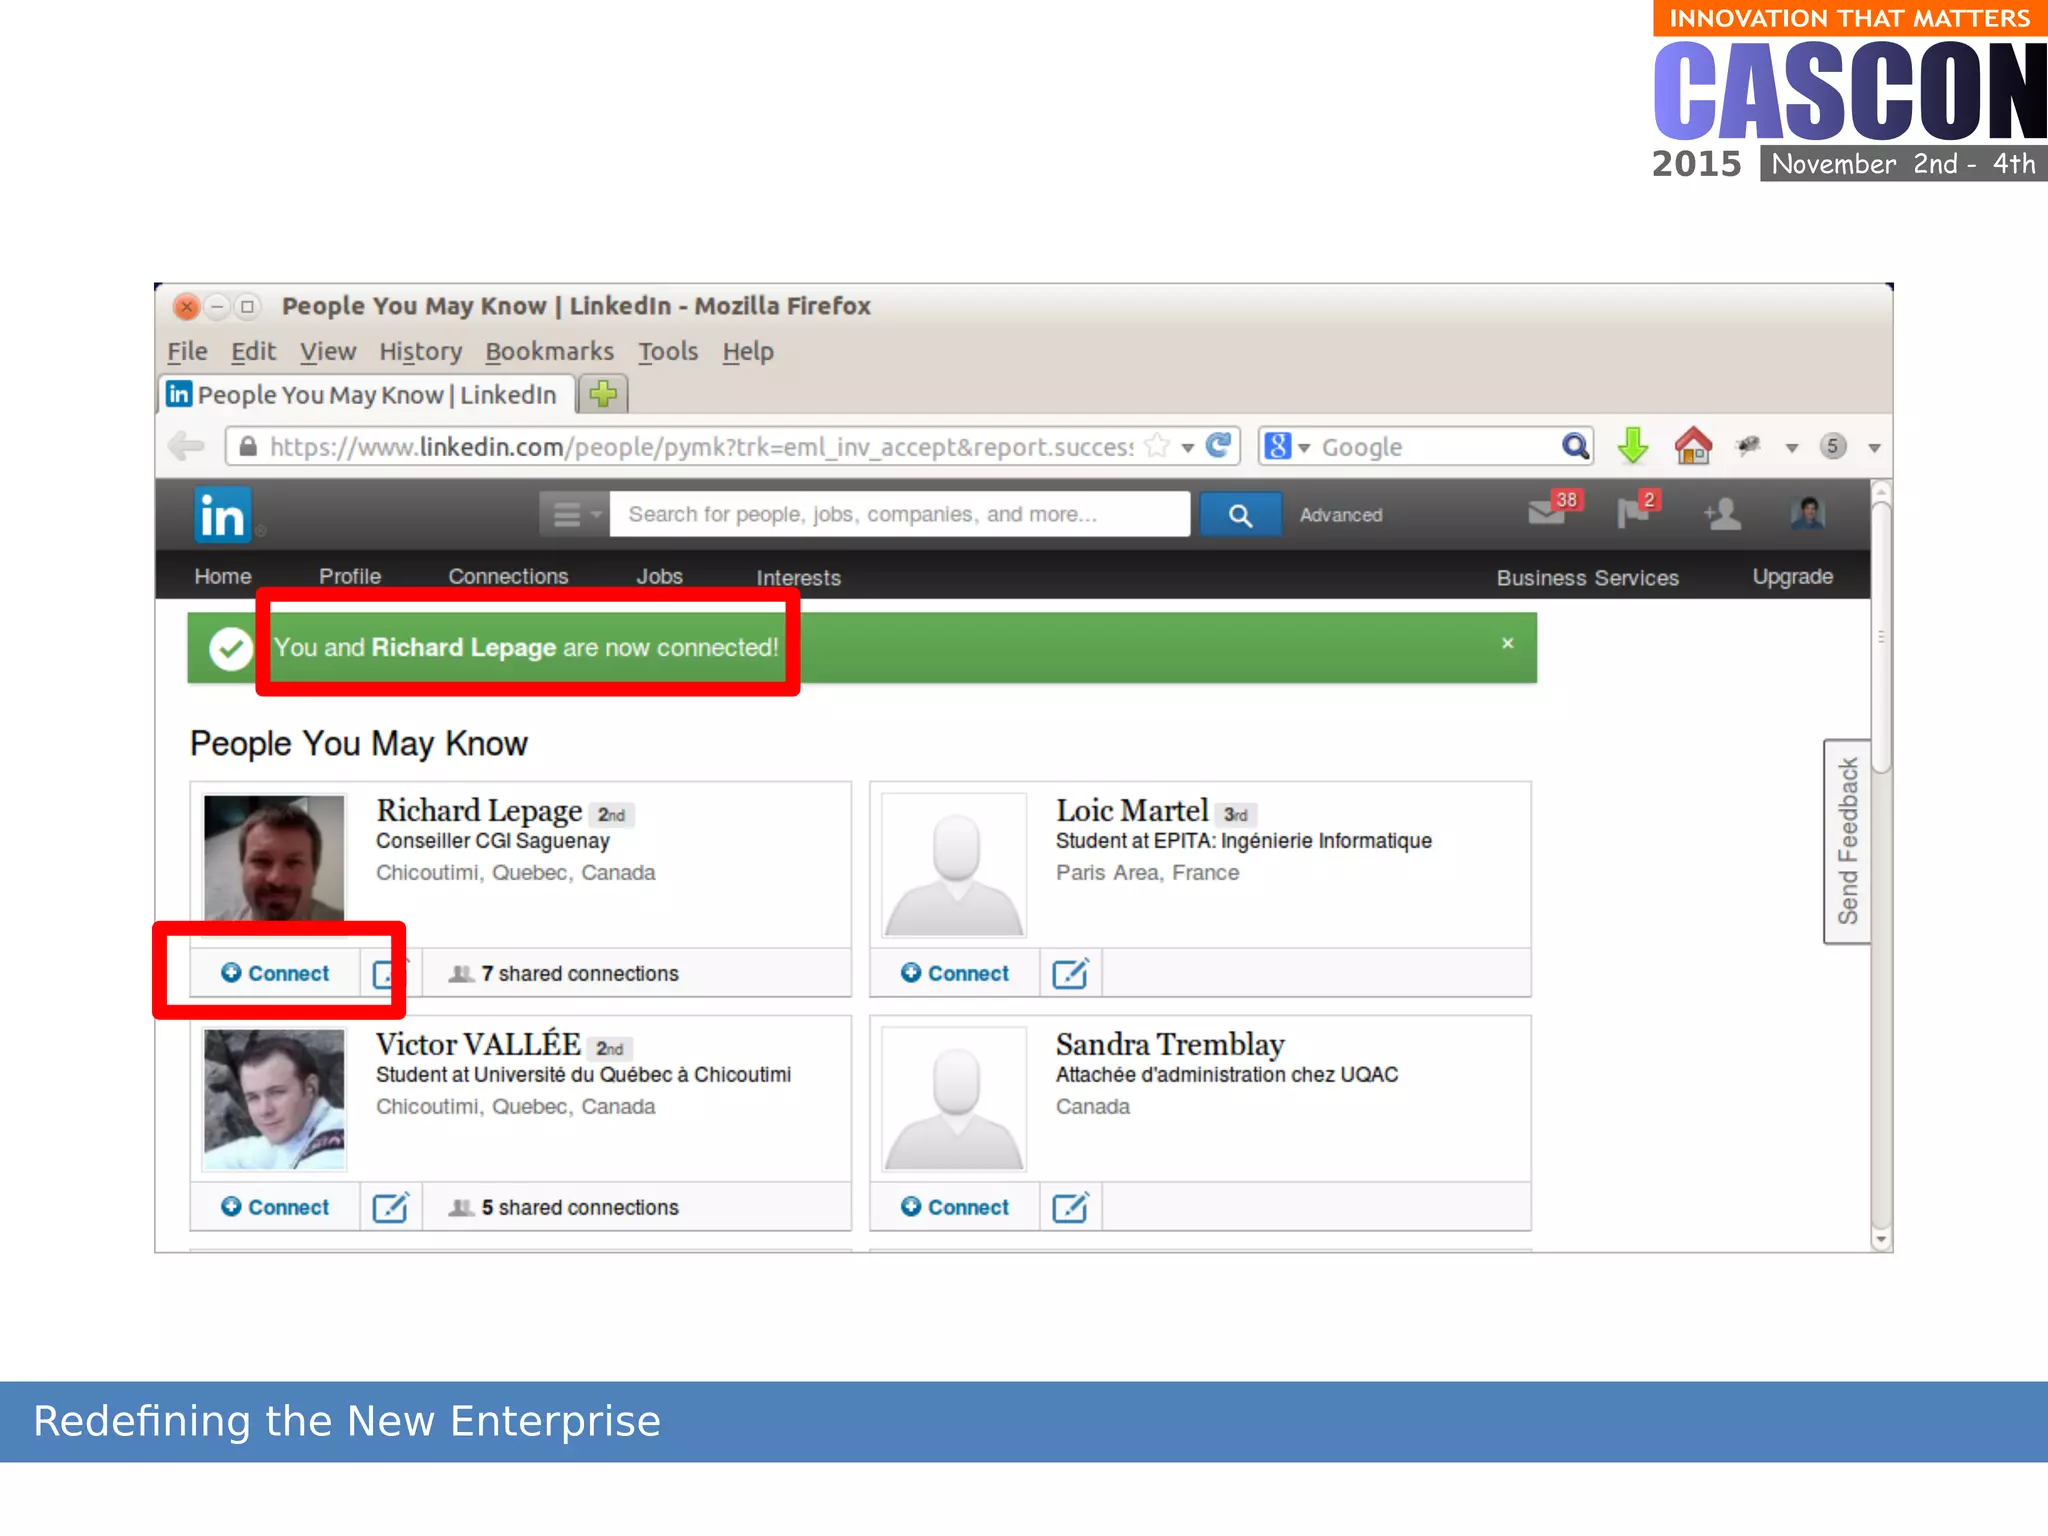Dismiss the green connected notification
Screen dimensions: 2048x1536
[1507, 644]
